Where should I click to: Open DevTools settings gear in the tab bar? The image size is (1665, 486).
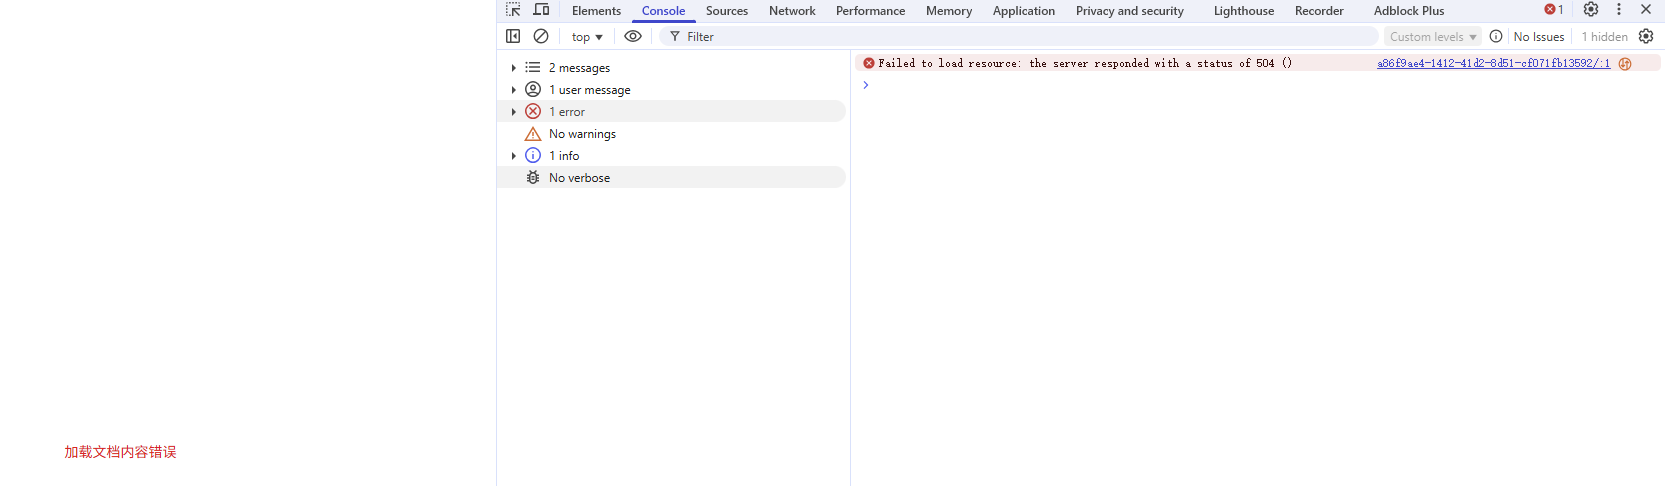tap(1591, 10)
